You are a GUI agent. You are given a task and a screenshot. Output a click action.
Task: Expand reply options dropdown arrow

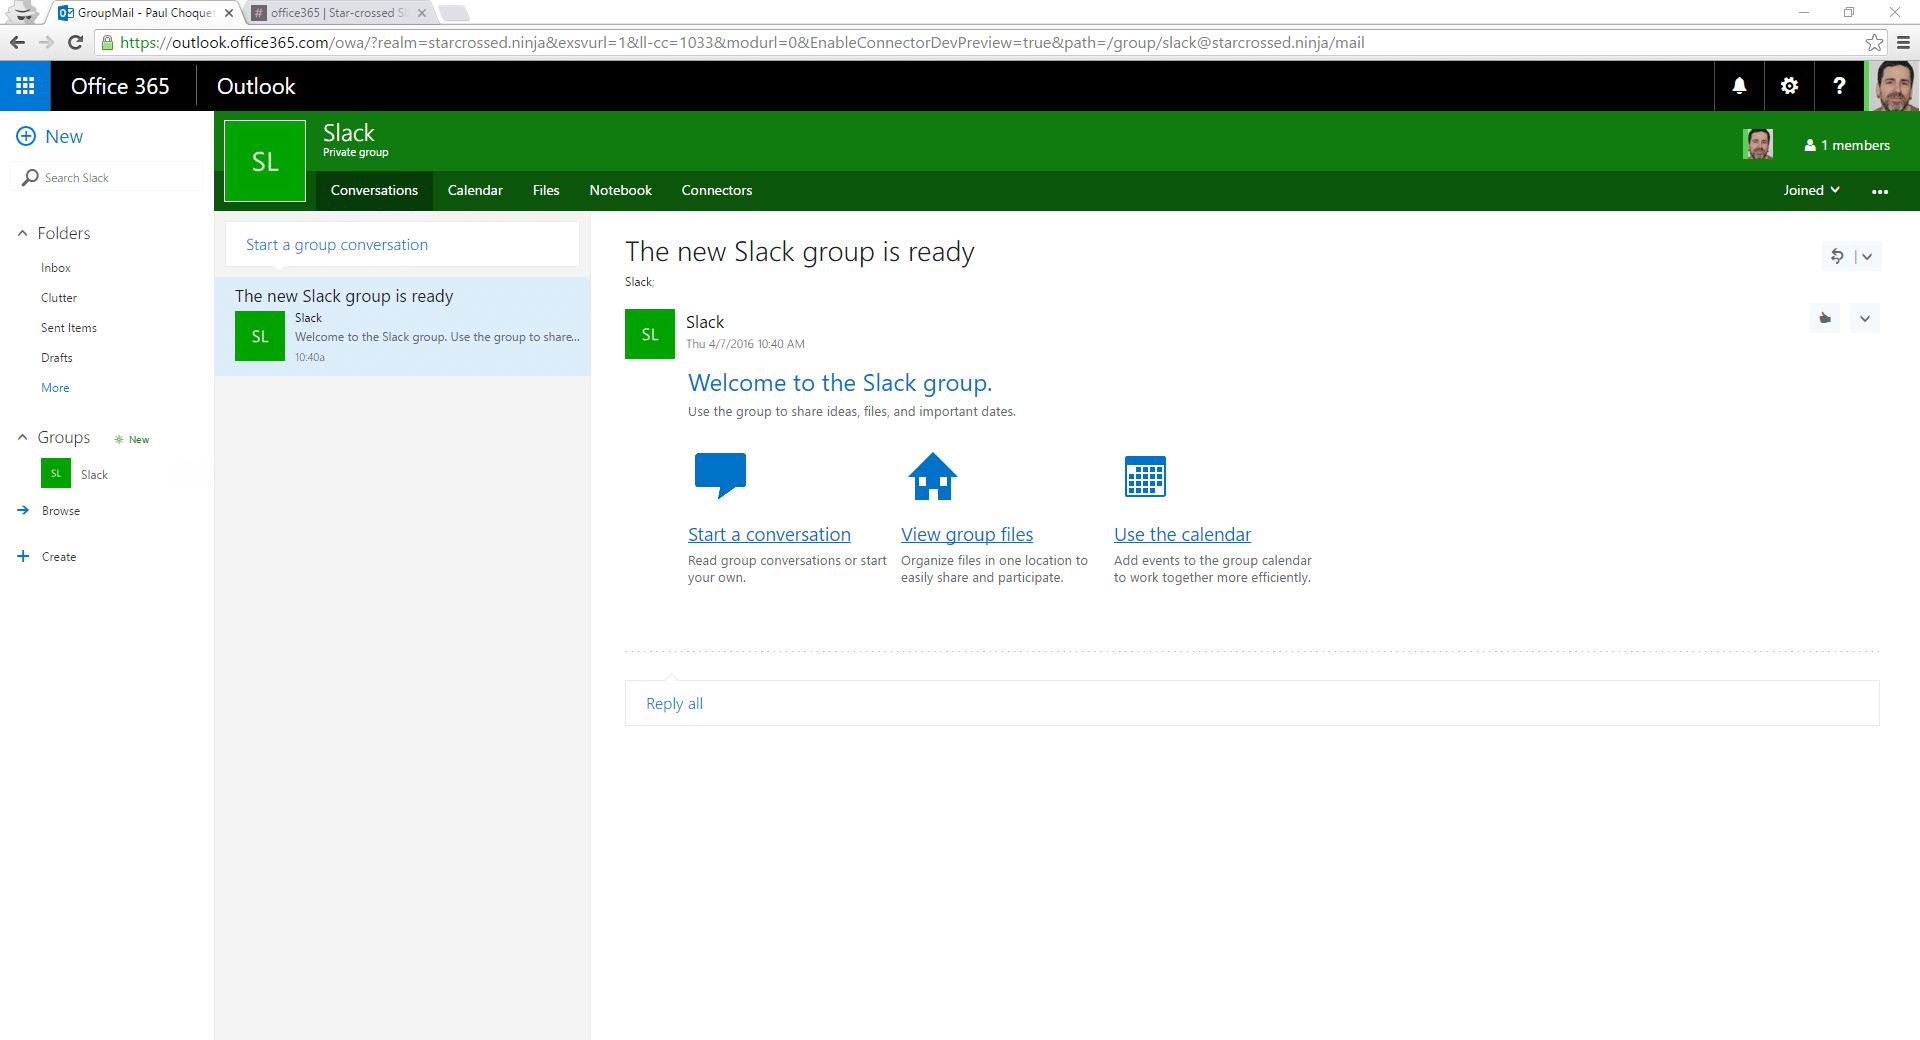[1867, 256]
